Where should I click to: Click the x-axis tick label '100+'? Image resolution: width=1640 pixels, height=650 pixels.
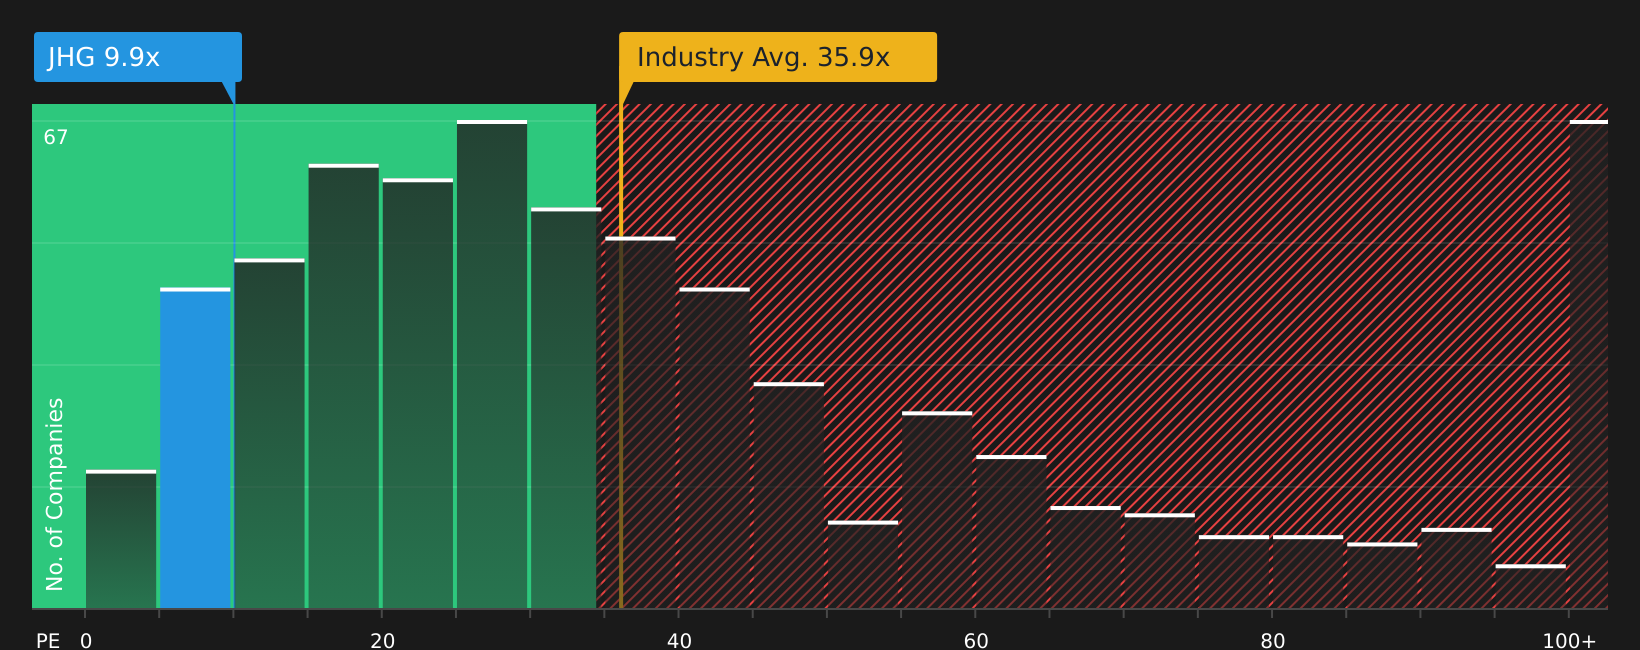[x=1569, y=640]
